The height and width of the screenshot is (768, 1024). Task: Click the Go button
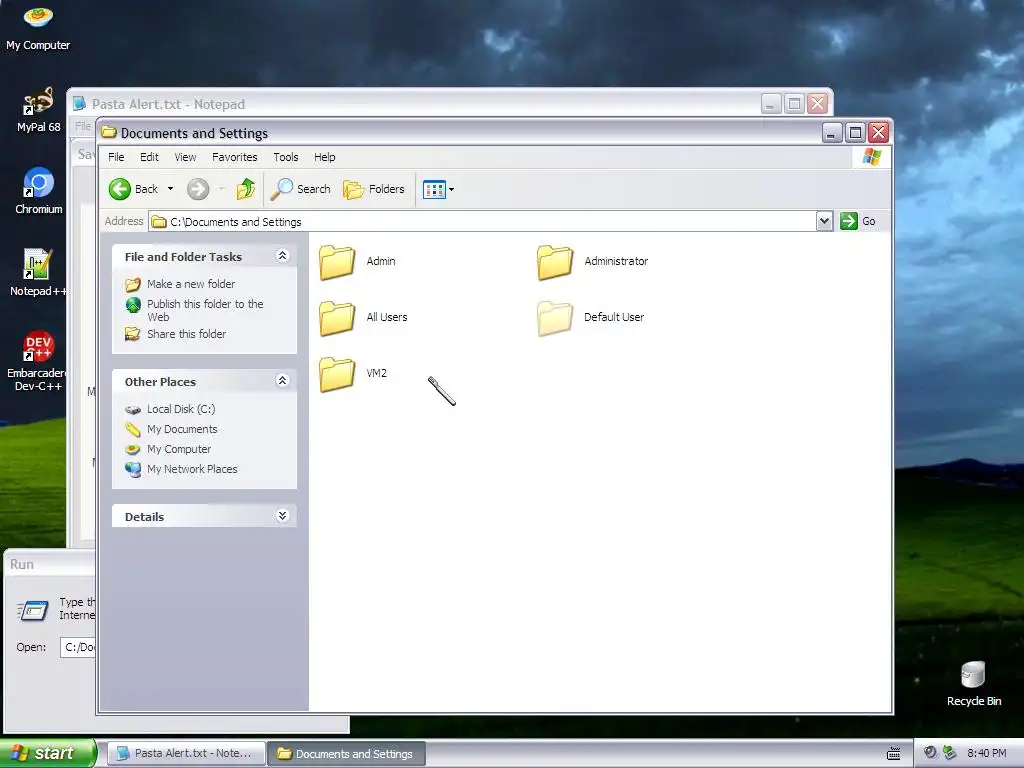(857, 221)
